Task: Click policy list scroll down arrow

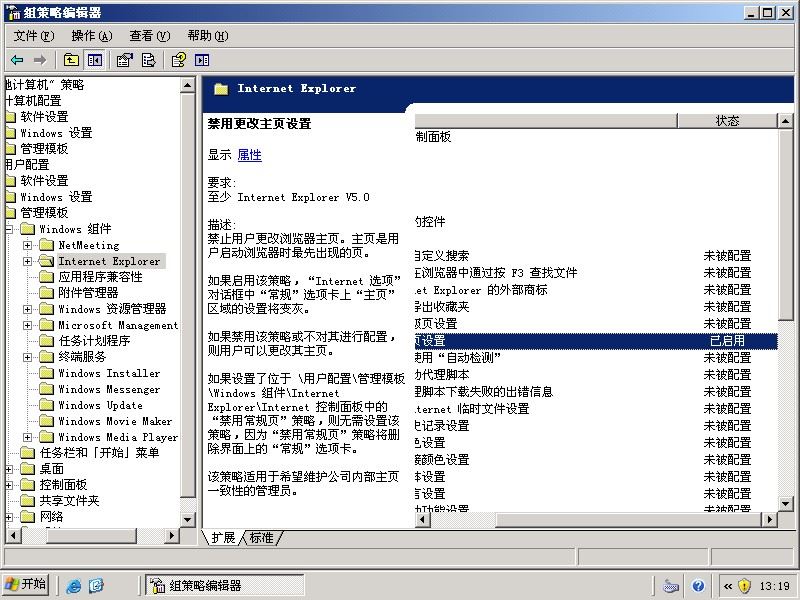Action: [785, 504]
